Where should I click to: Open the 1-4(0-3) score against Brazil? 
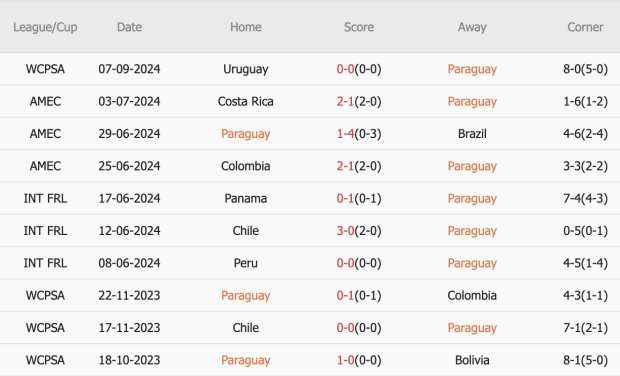[x=359, y=134]
